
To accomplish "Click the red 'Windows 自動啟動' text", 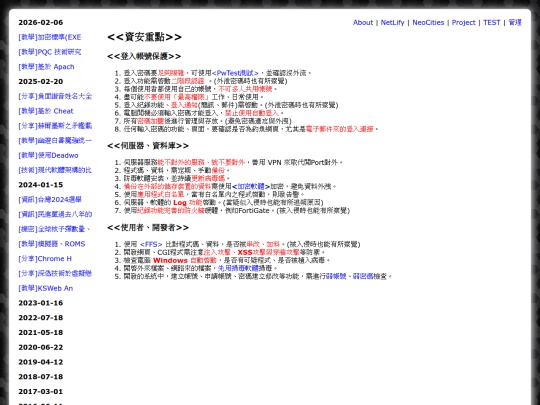I will point(185,260).
